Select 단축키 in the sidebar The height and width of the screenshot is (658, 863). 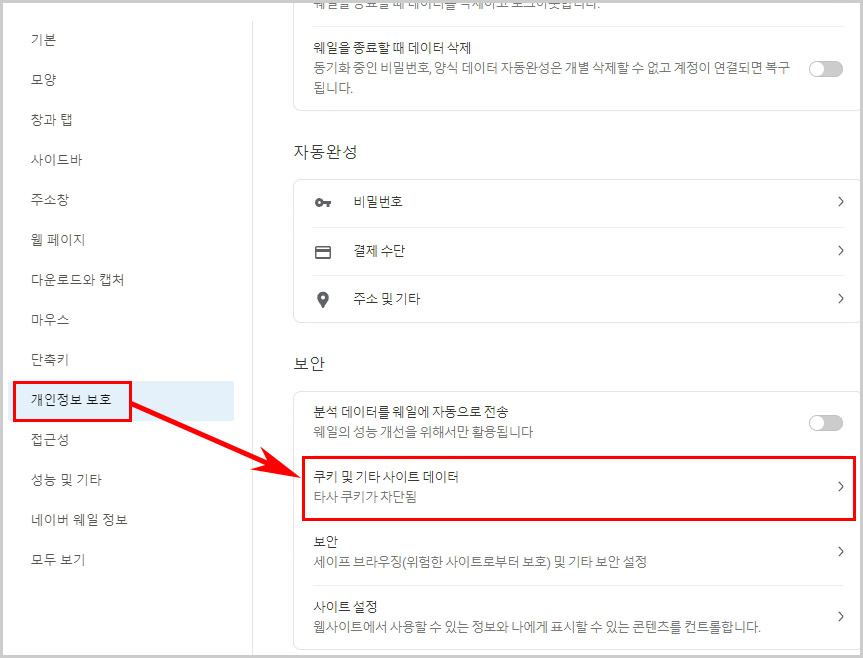click(50, 360)
